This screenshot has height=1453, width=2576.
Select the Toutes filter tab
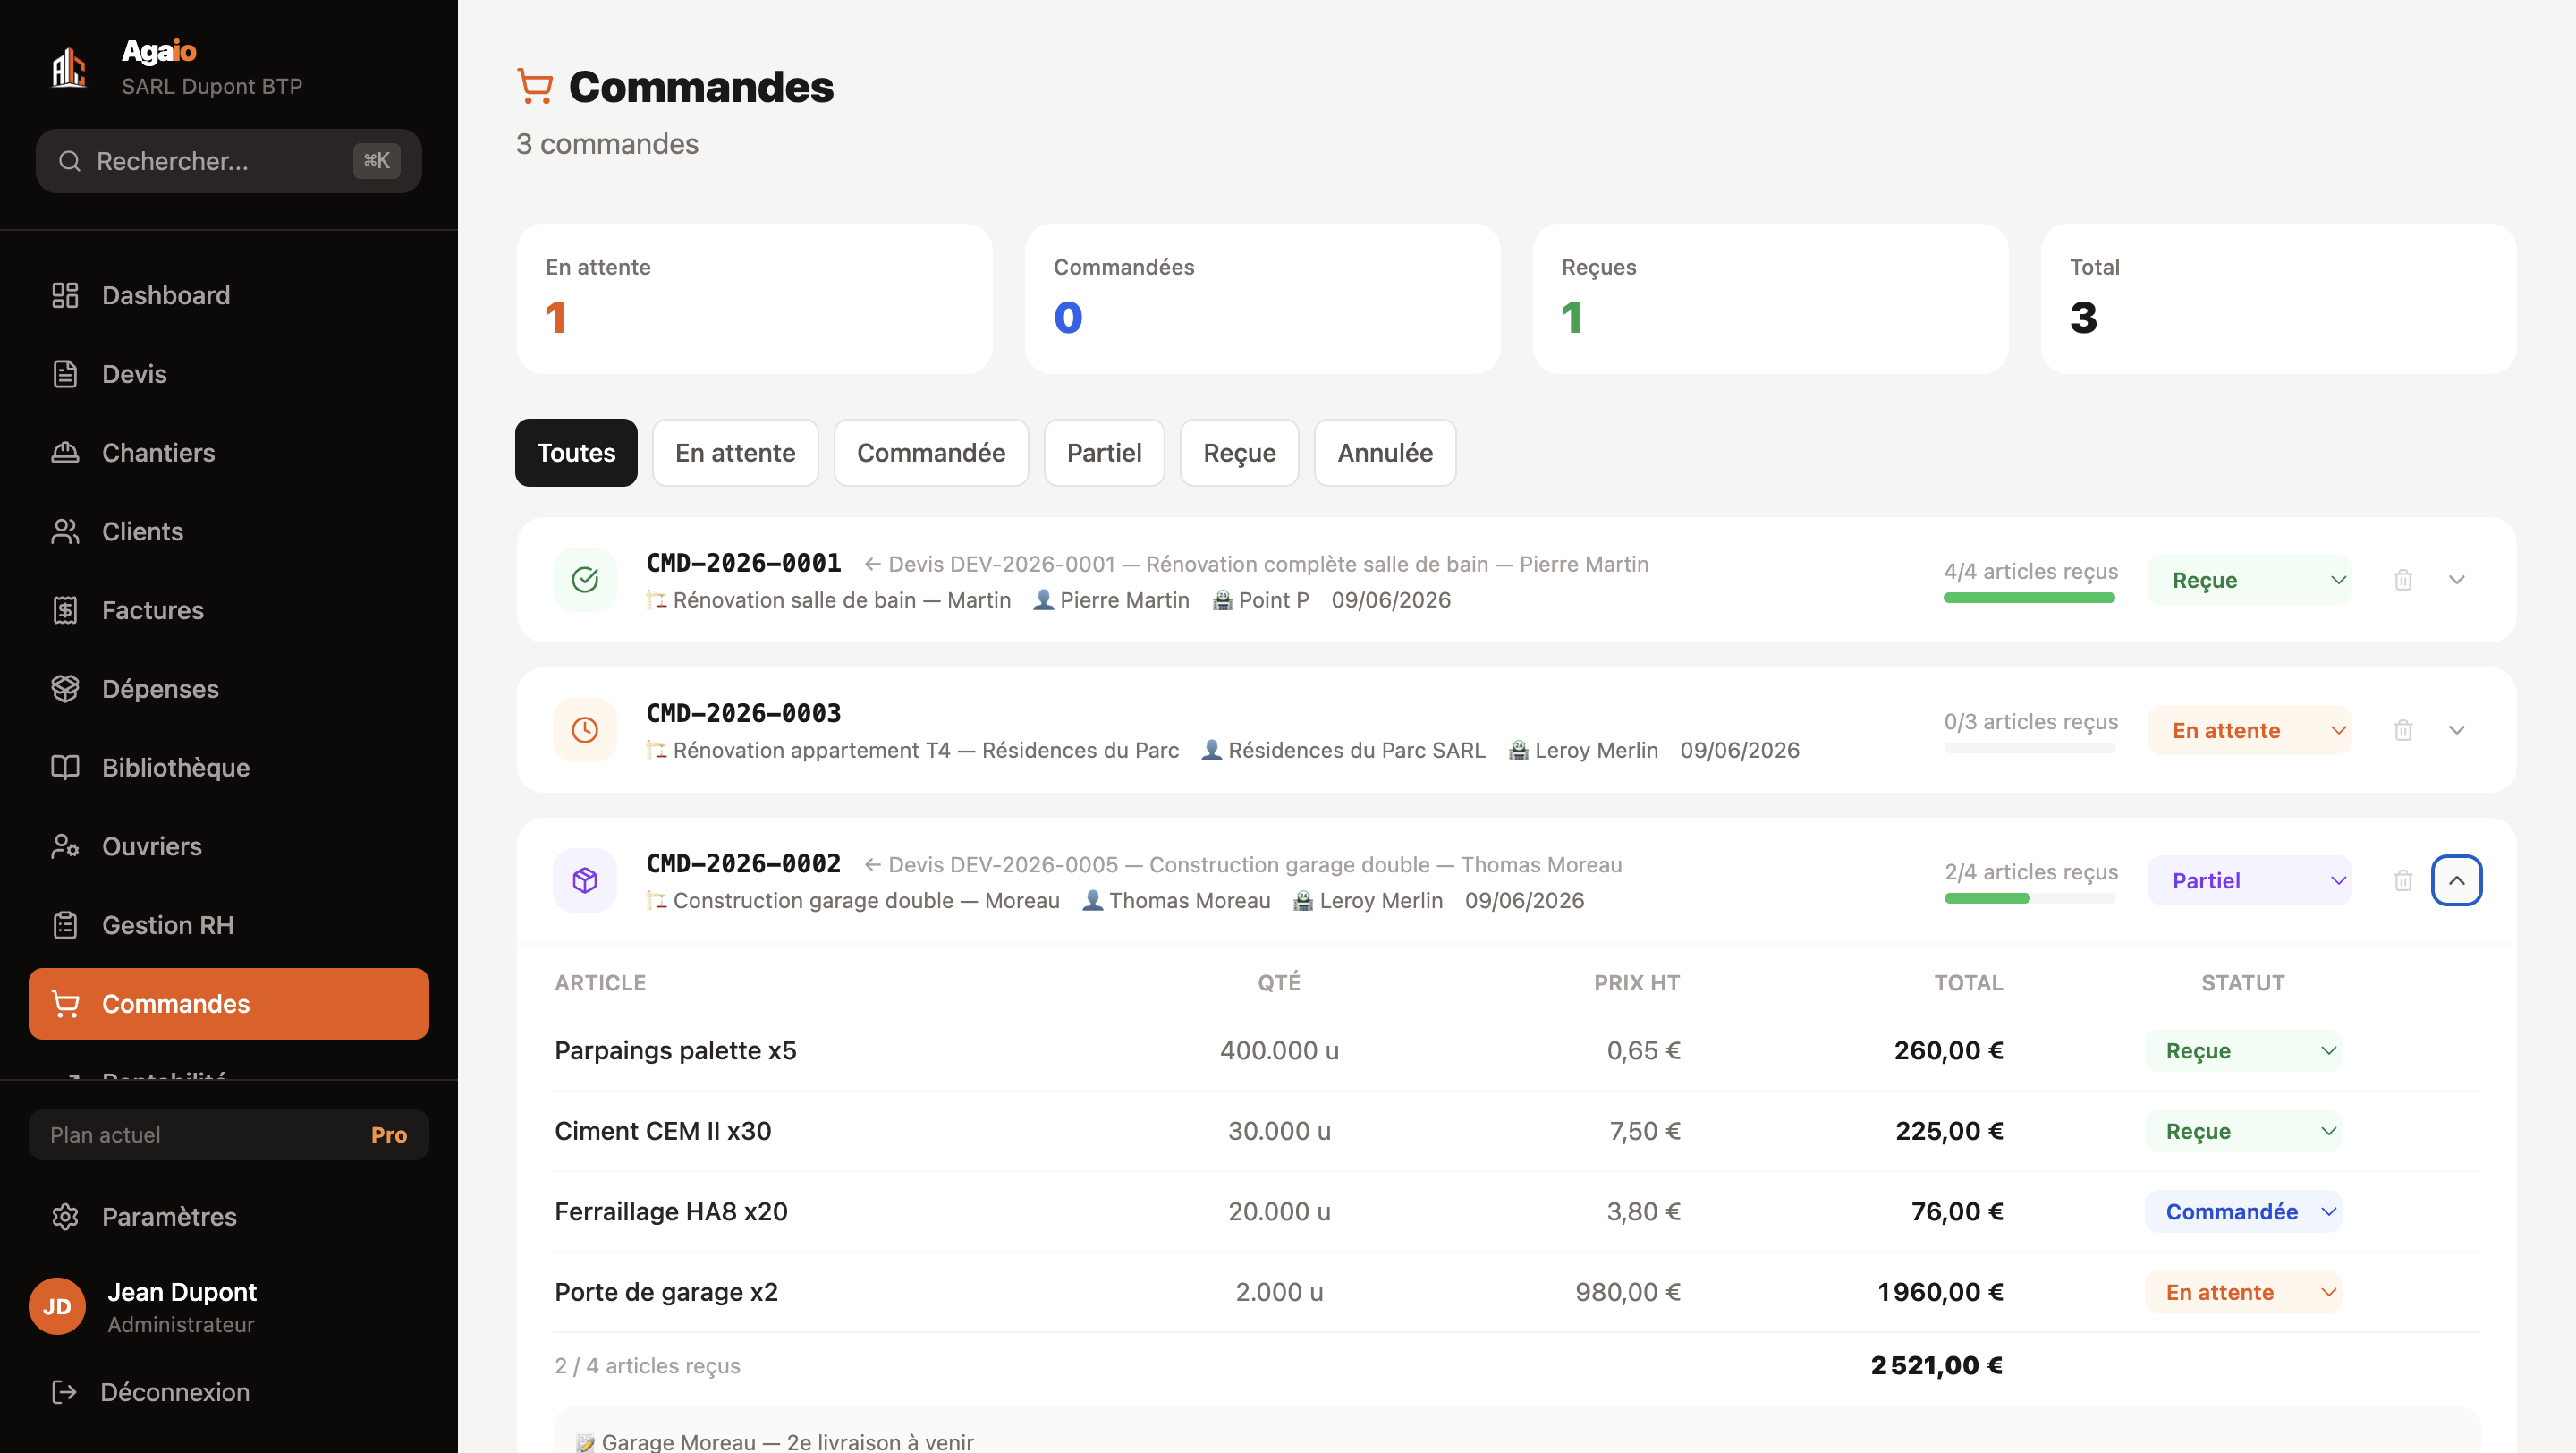(x=576, y=453)
